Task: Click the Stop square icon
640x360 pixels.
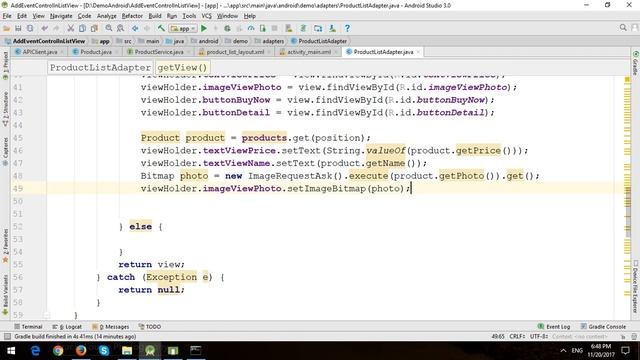Action: pyautogui.click(x=275, y=28)
